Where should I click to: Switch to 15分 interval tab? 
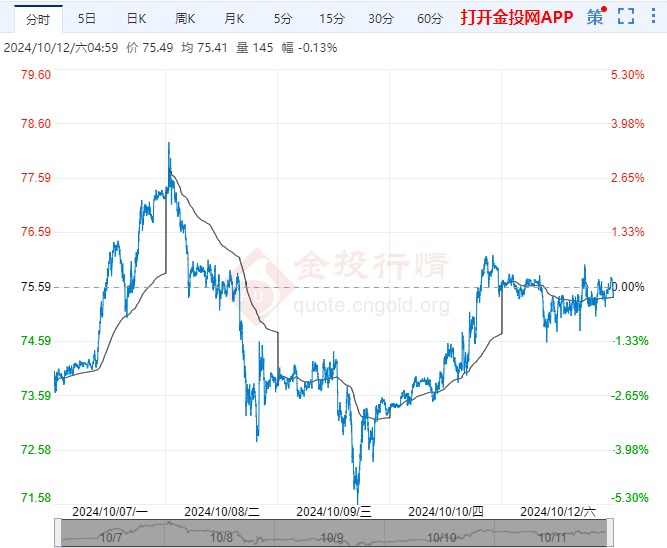click(332, 18)
